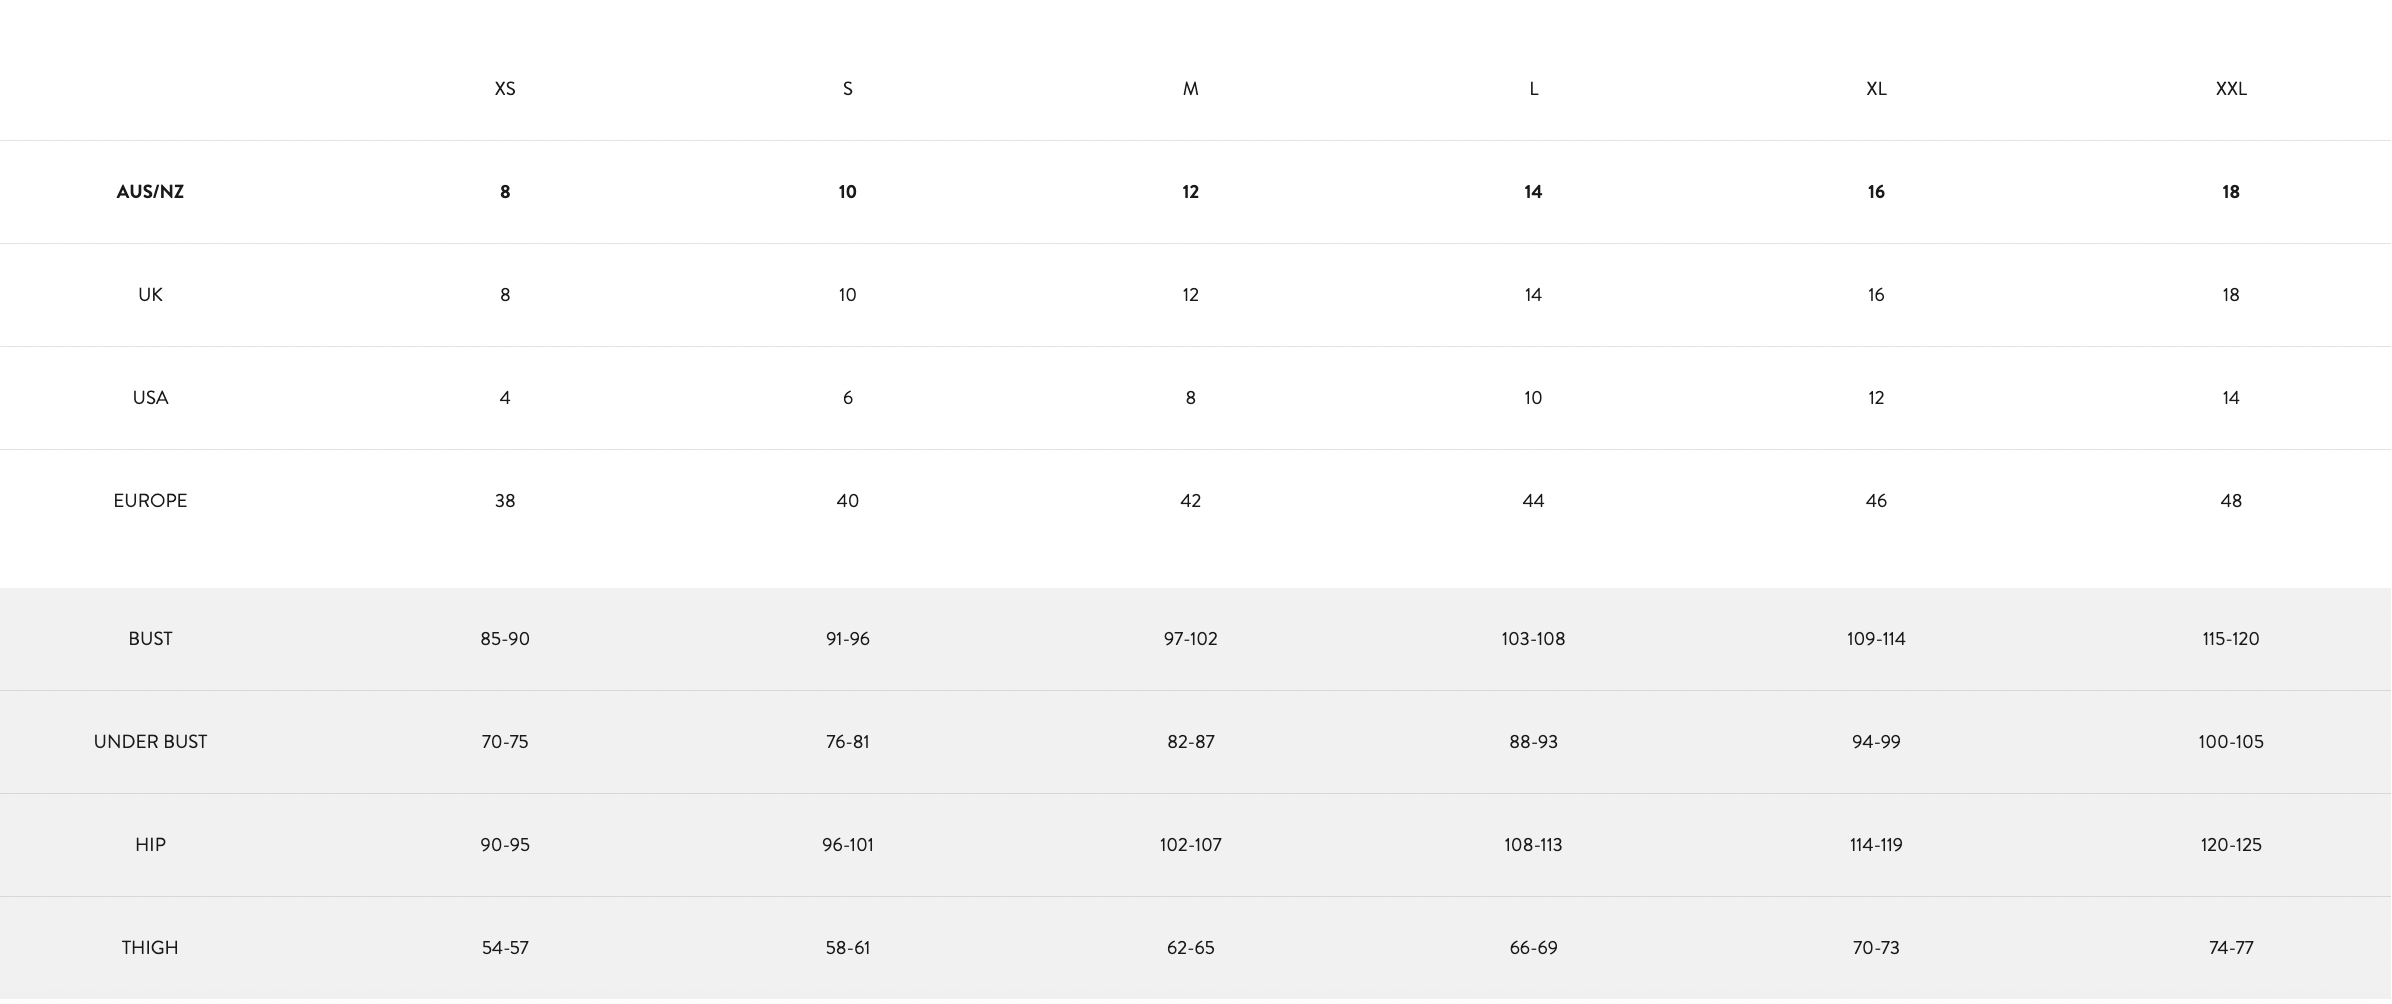Select bust measurement 97-102 cell
The image size is (2392, 1004).
click(1190, 639)
